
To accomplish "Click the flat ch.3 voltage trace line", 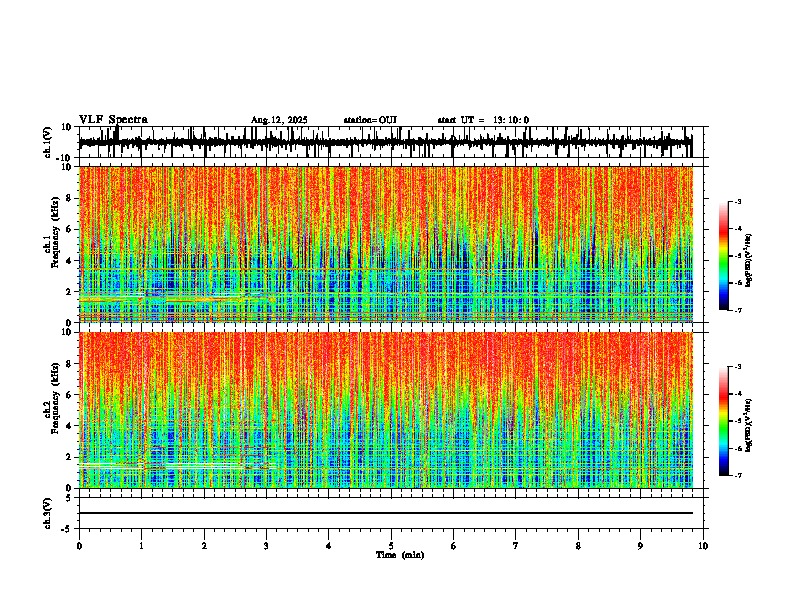I will coord(385,513).
